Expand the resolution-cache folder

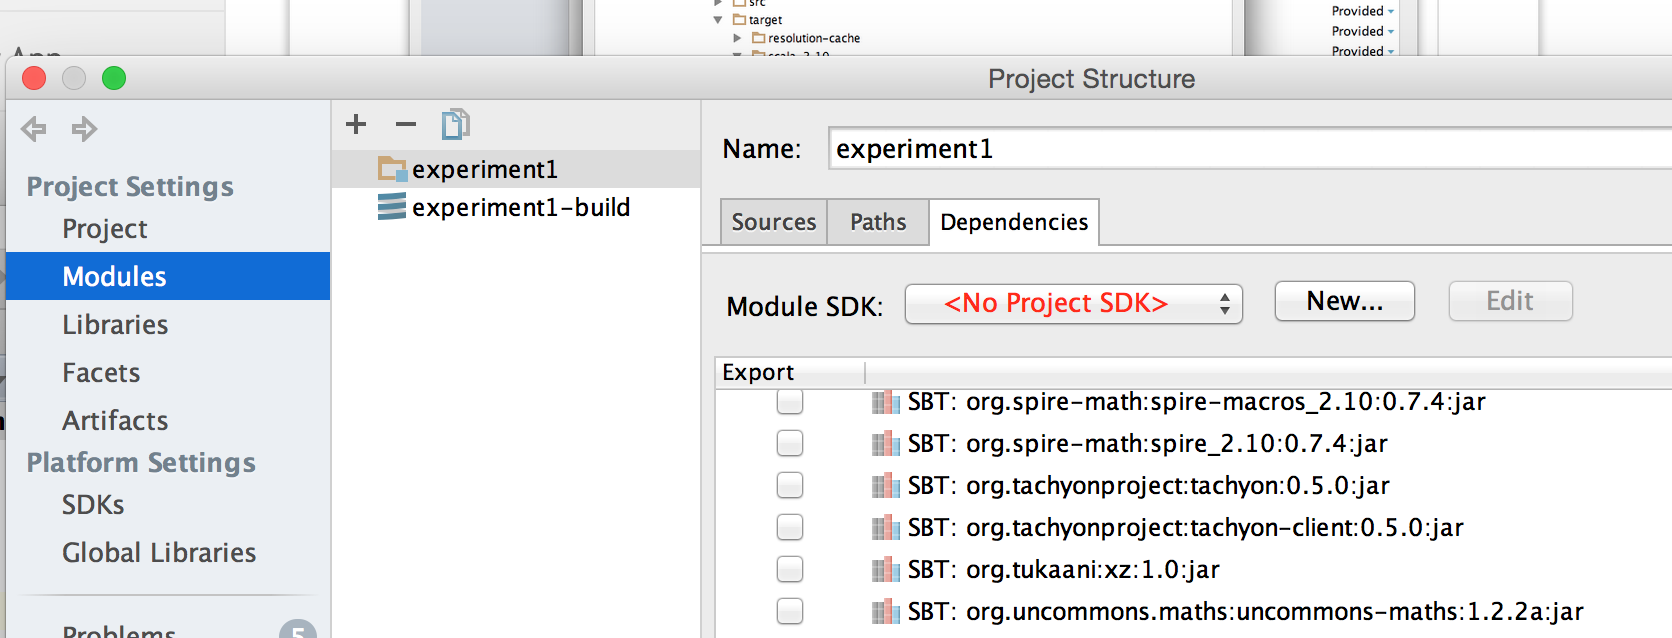click(738, 38)
